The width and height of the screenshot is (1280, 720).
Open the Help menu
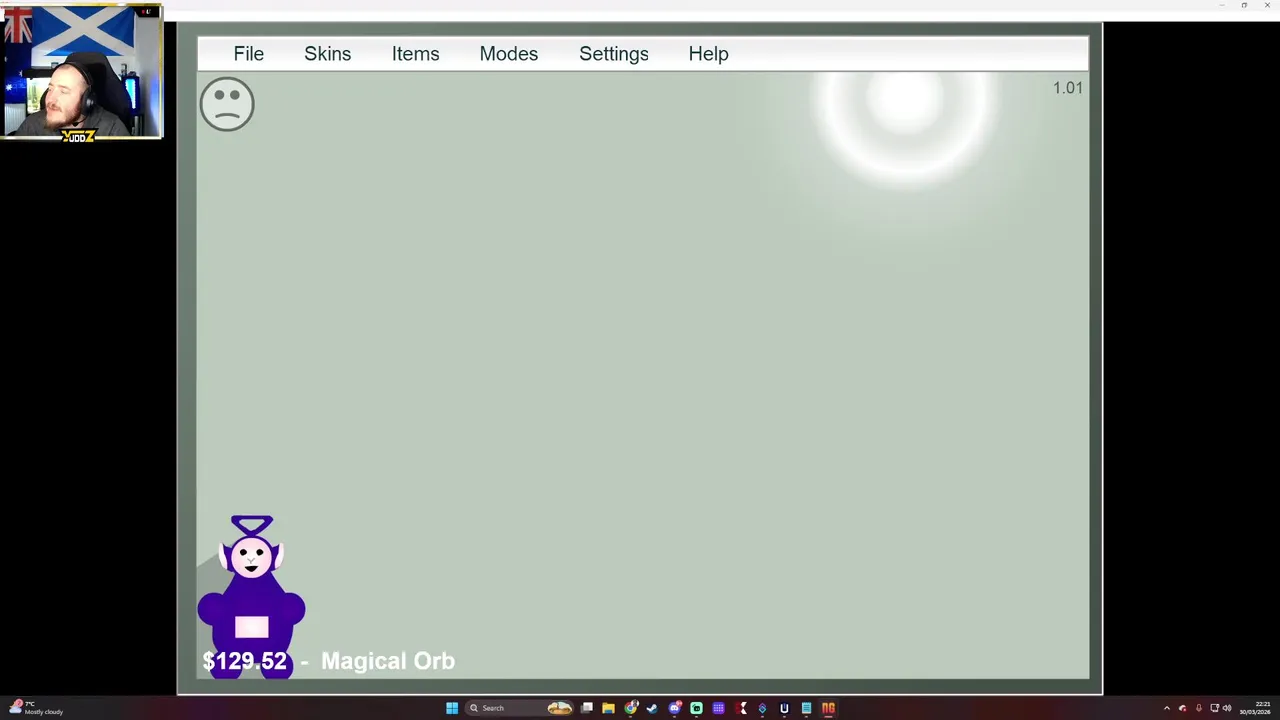[x=708, y=54]
